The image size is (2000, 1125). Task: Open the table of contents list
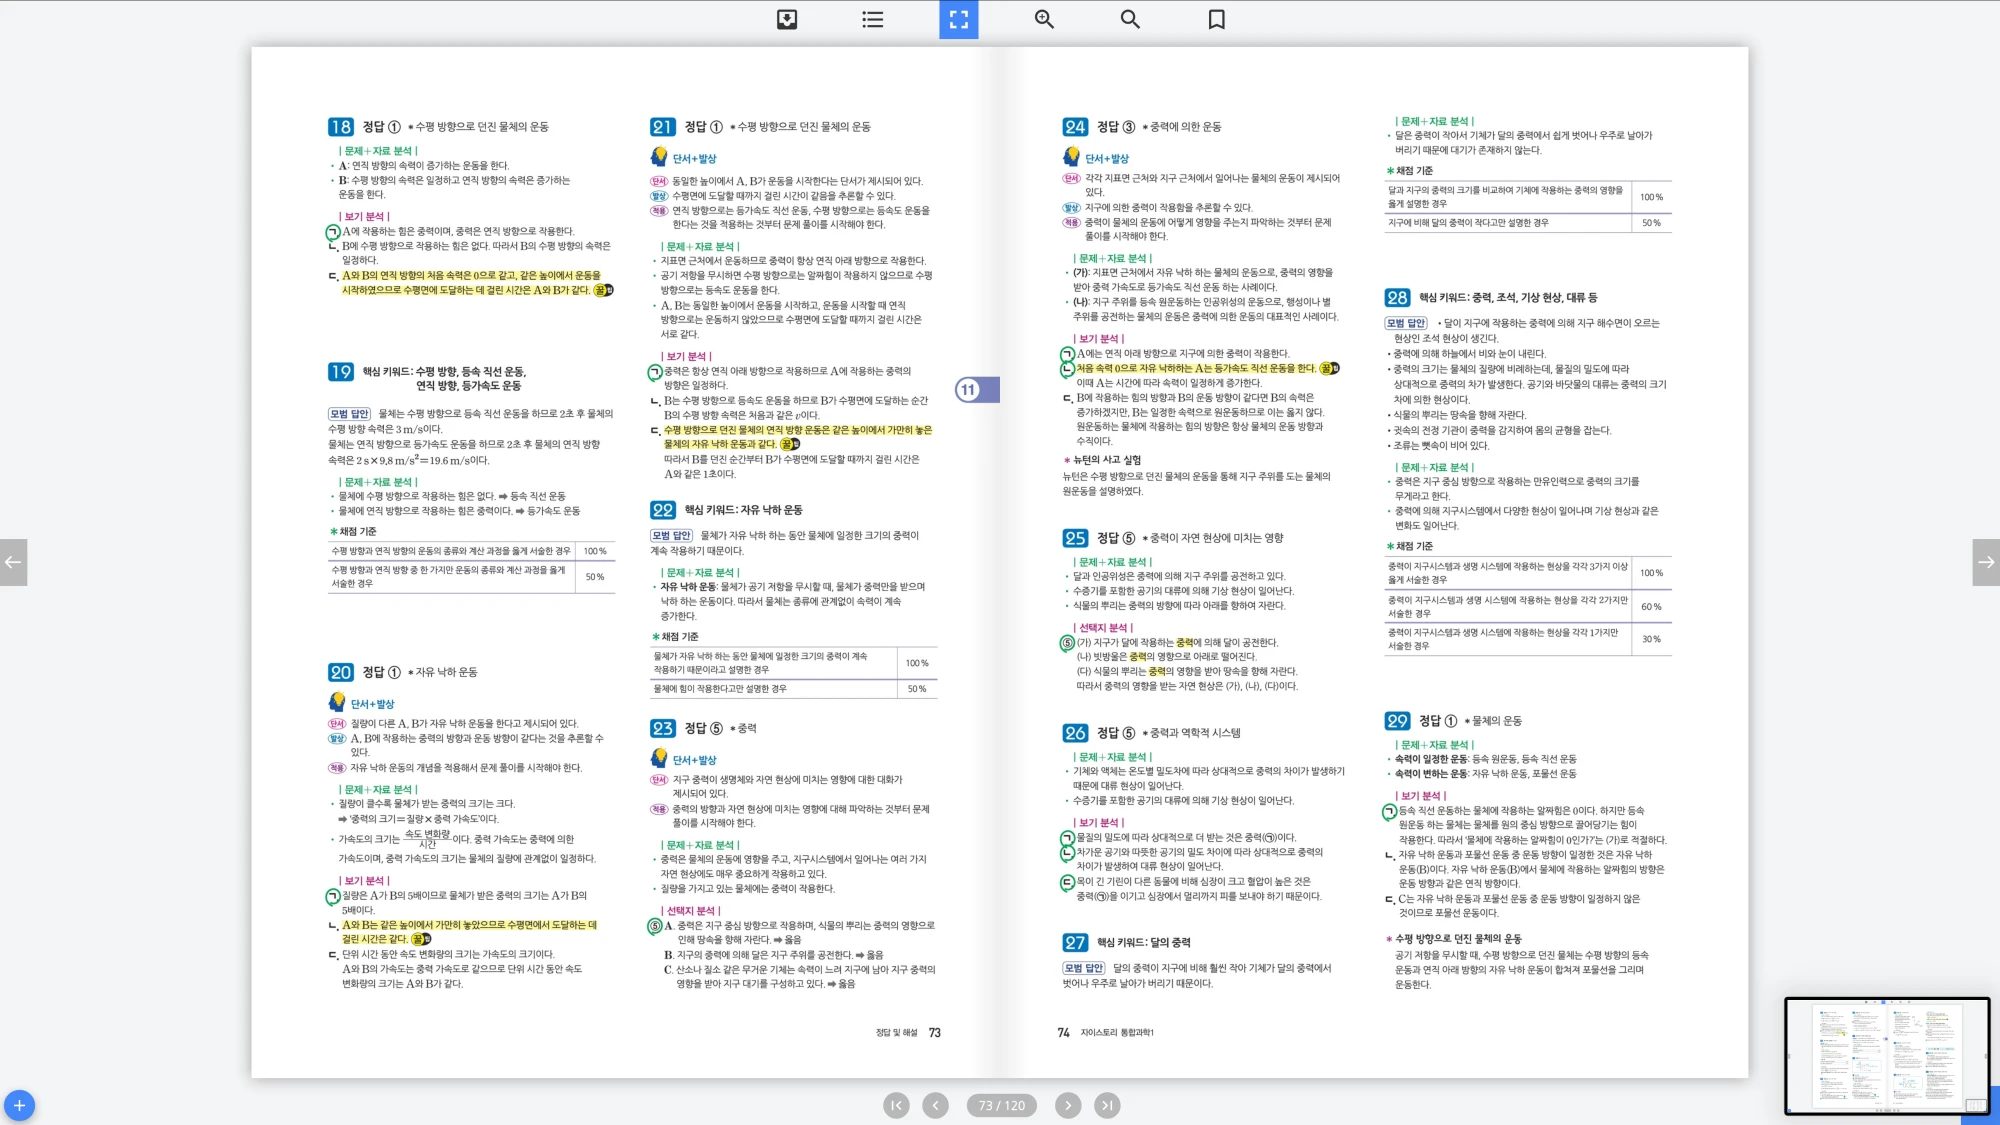click(873, 19)
